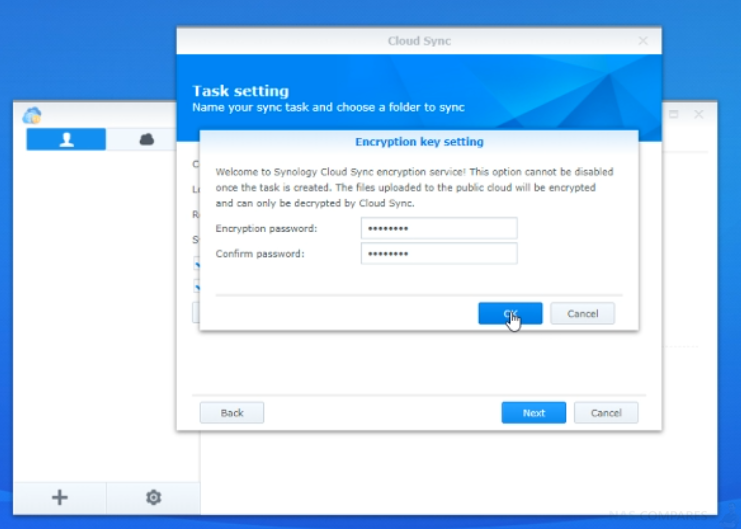This screenshot has width=741, height=529.
Task: Cancel the Task setting wizard
Action: [606, 413]
